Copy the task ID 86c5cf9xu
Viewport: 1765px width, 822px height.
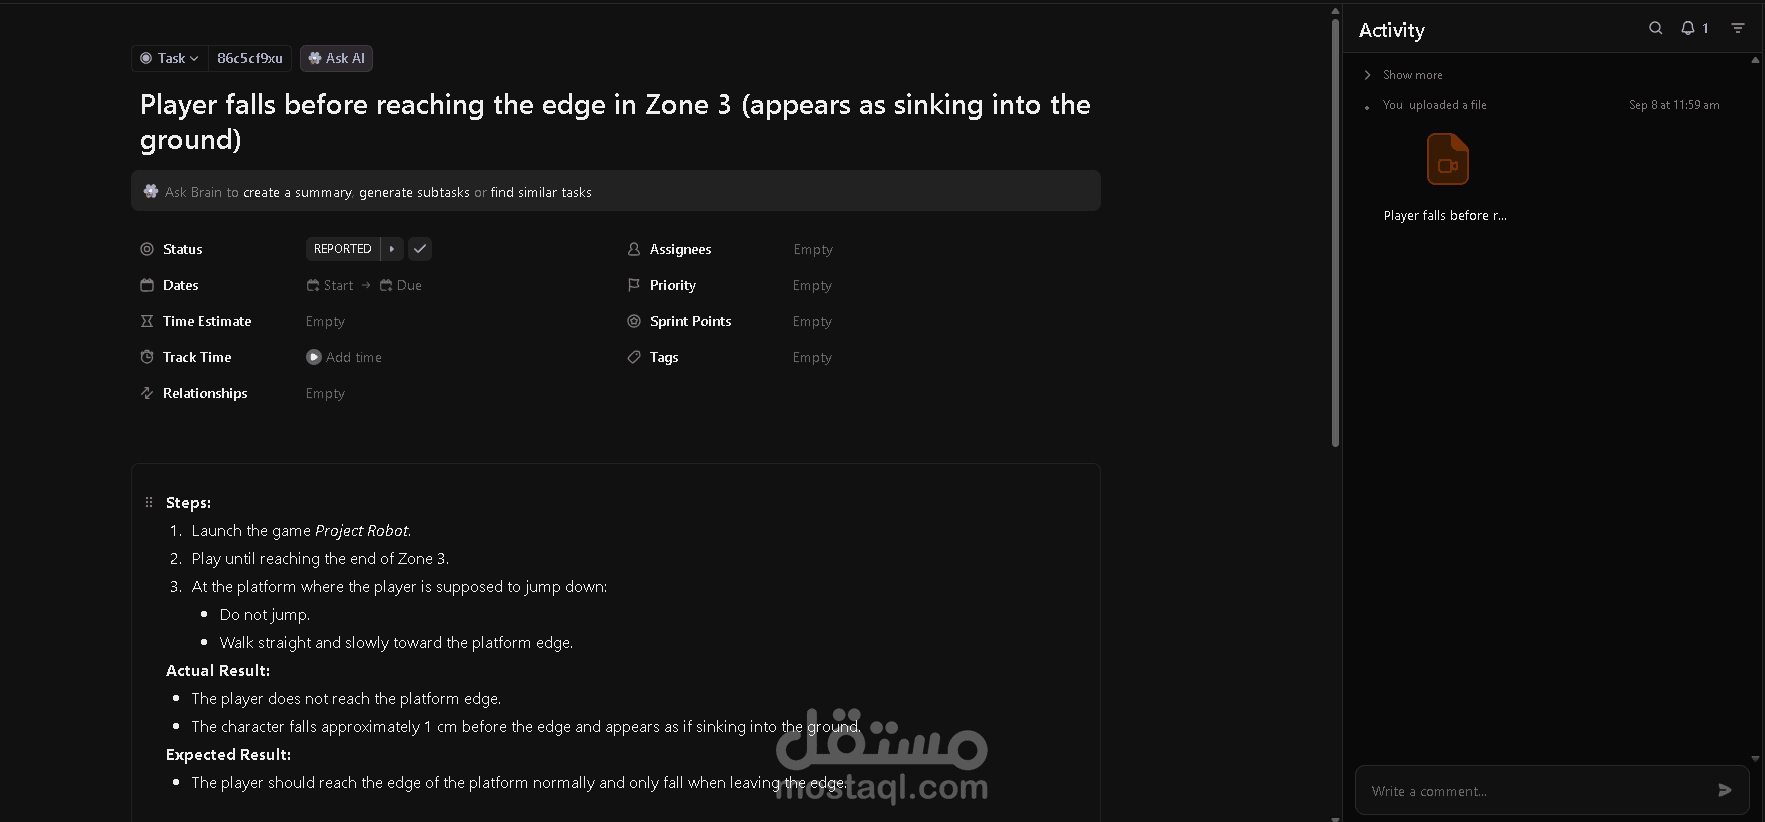pyautogui.click(x=250, y=58)
